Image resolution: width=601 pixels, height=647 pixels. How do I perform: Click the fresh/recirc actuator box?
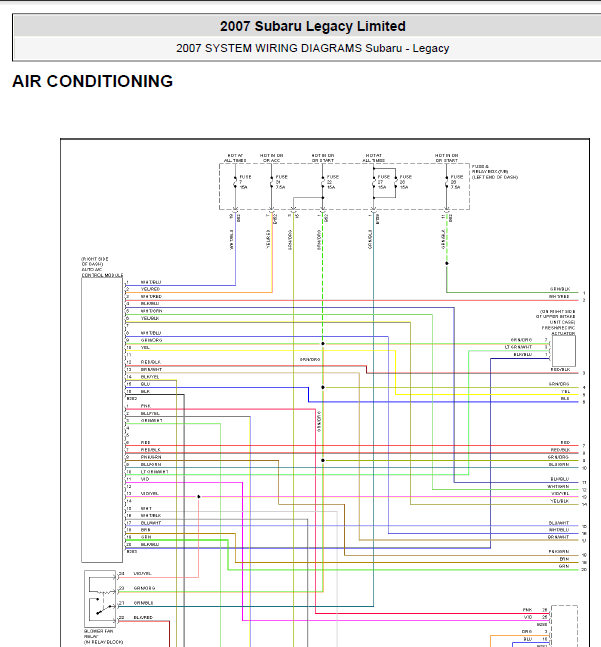(563, 351)
